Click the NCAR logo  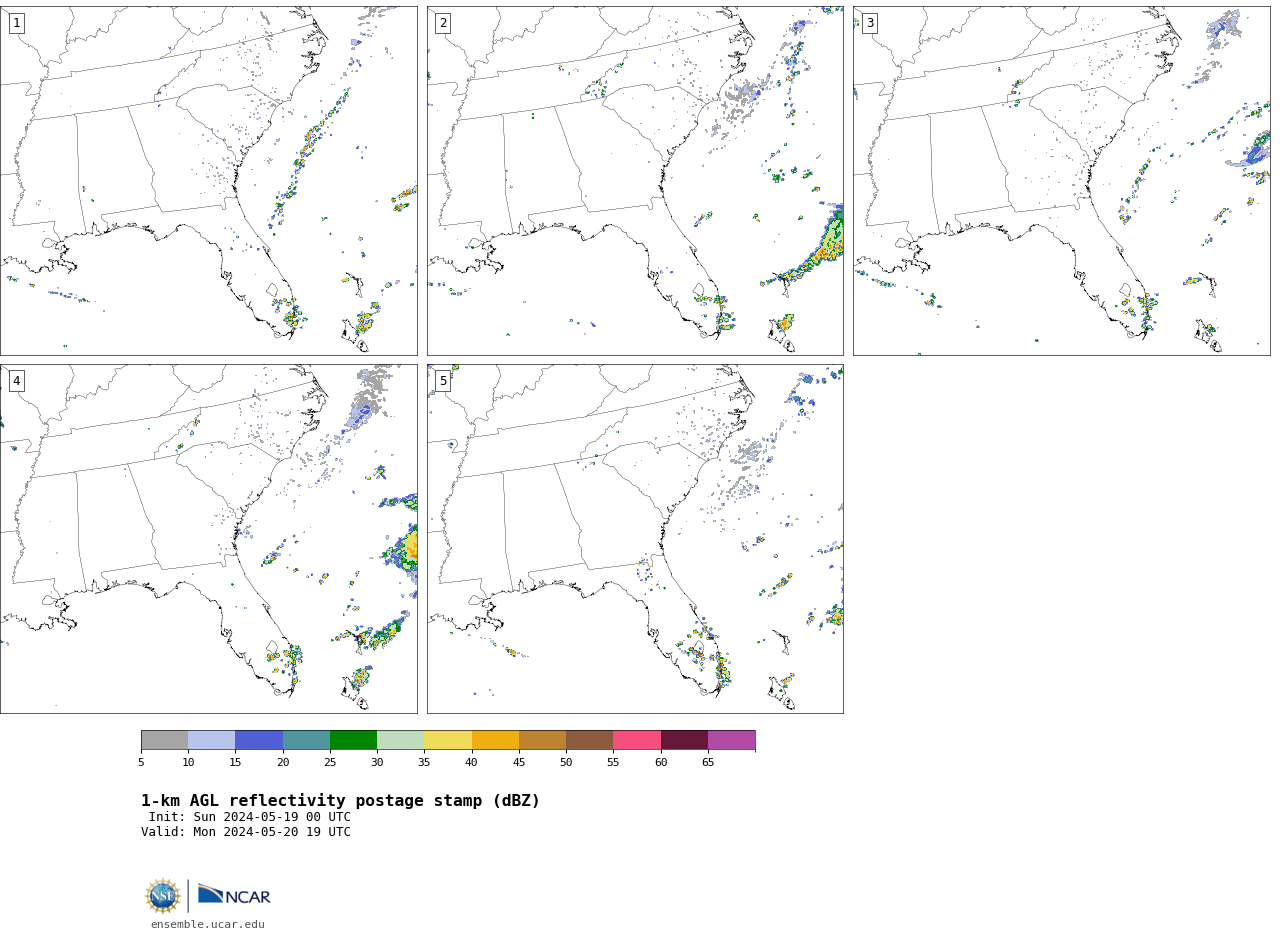(x=234, y=895)
